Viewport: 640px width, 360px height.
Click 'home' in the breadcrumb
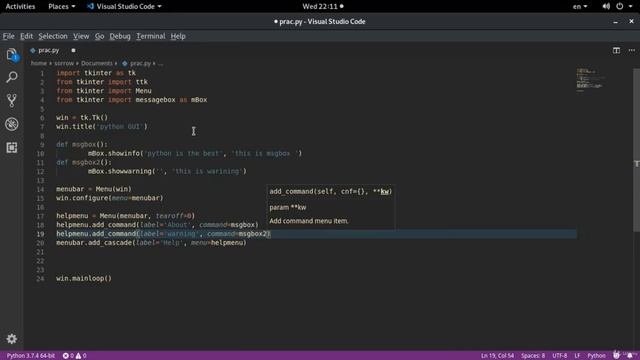coord(39,63)
